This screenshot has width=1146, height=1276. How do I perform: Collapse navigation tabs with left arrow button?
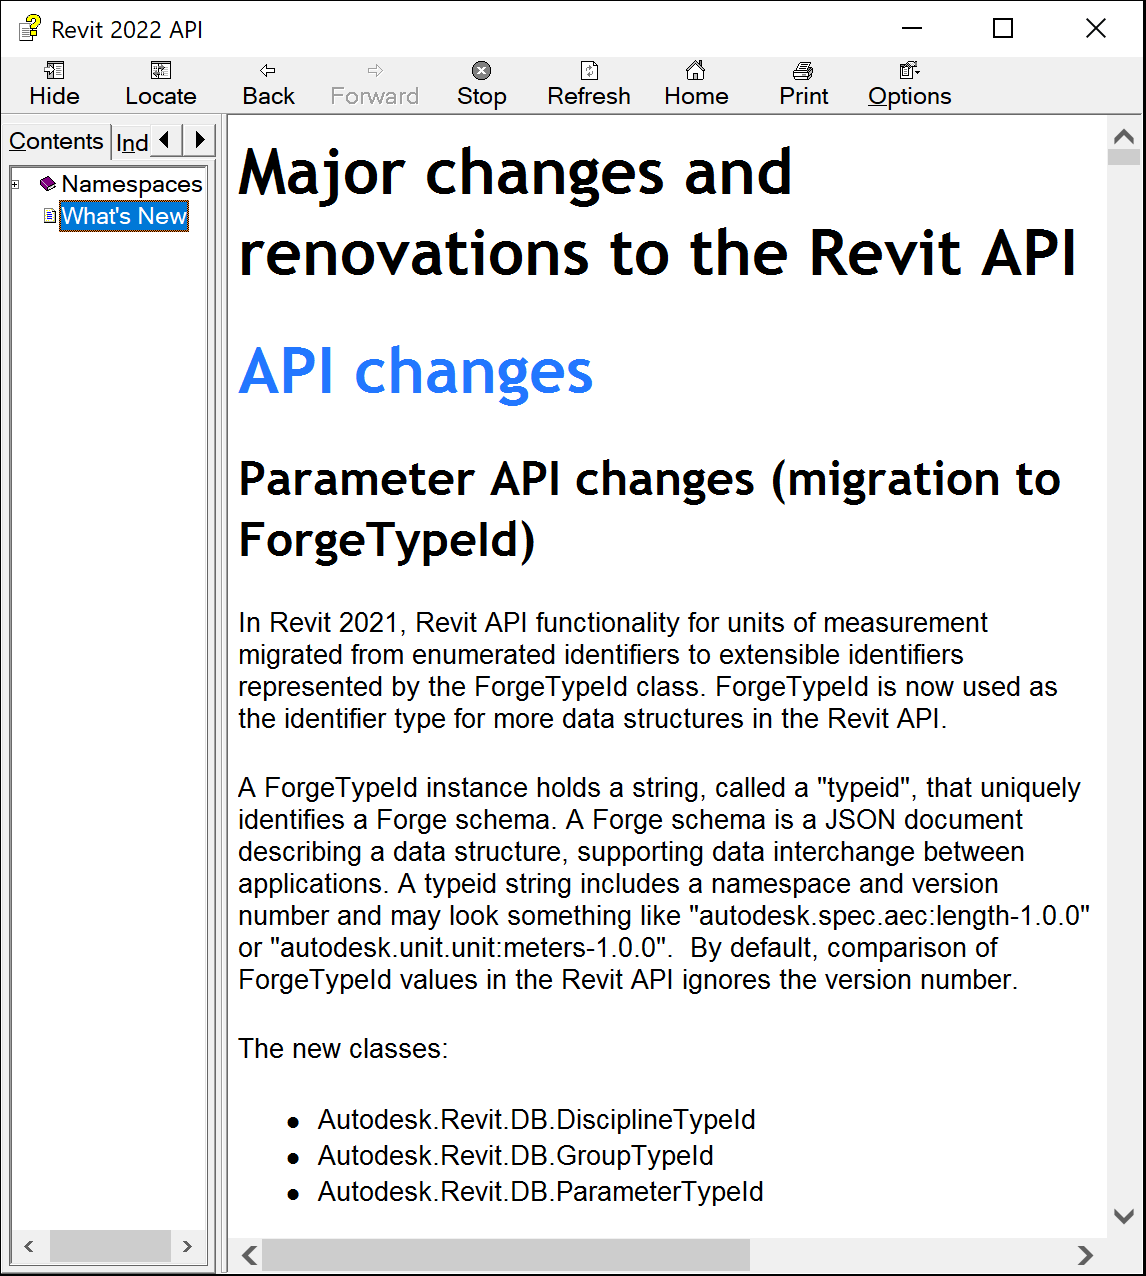(163, 141)
